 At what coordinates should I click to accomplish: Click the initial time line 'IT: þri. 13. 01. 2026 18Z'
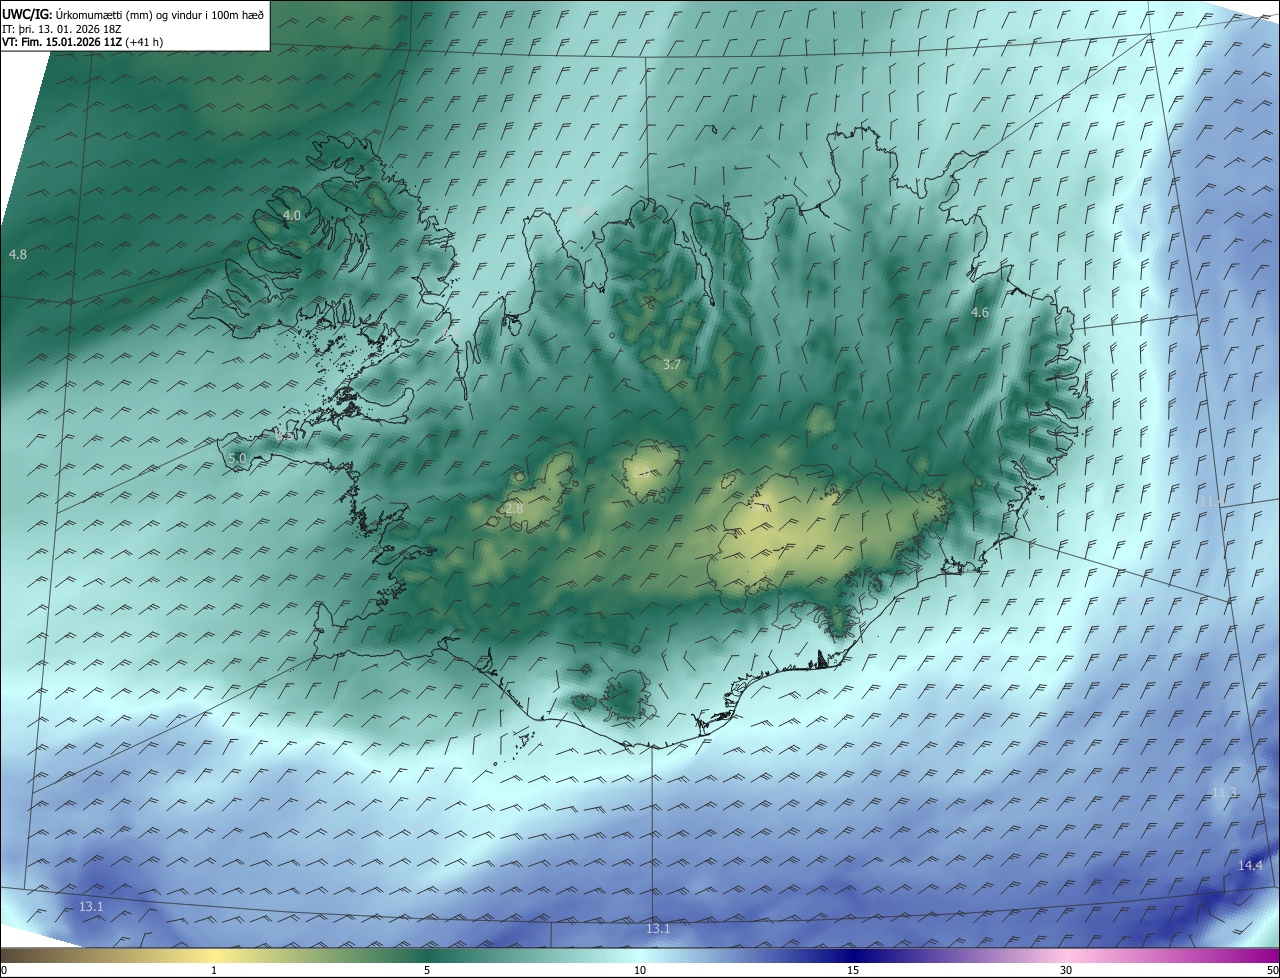(x=62, y=28)
